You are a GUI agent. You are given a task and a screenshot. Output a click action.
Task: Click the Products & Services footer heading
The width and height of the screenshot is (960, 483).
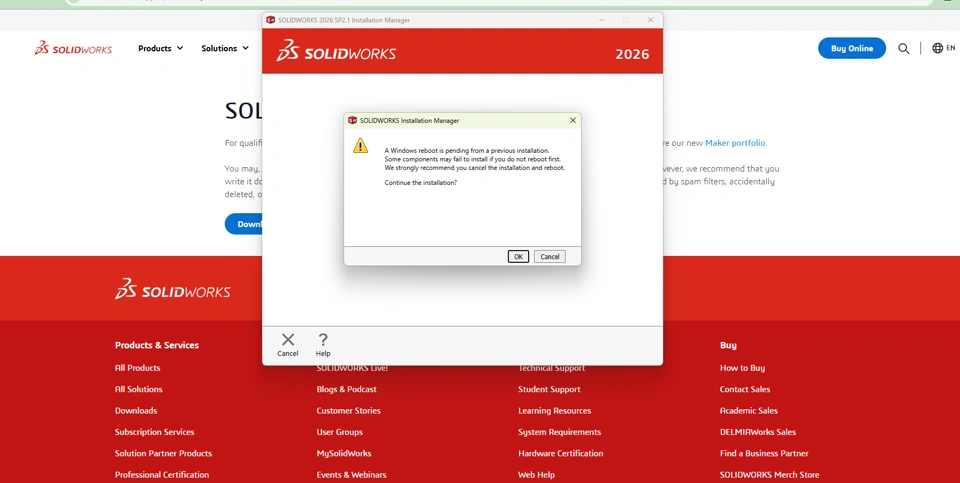coord(157,345)
